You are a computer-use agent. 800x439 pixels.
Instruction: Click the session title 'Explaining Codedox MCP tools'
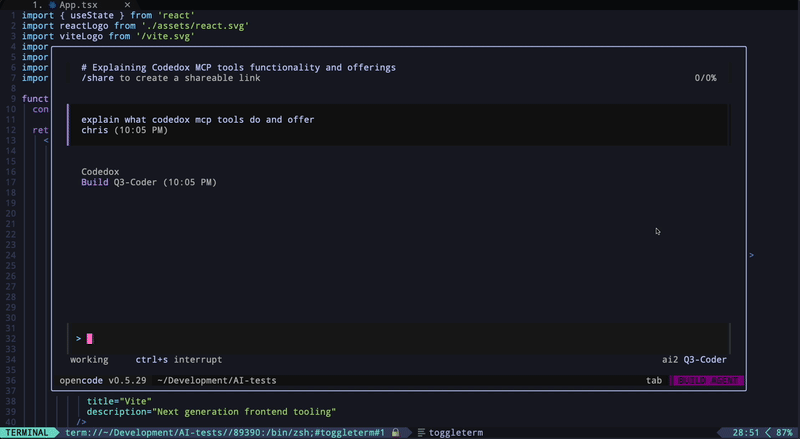tap(238, 67)
